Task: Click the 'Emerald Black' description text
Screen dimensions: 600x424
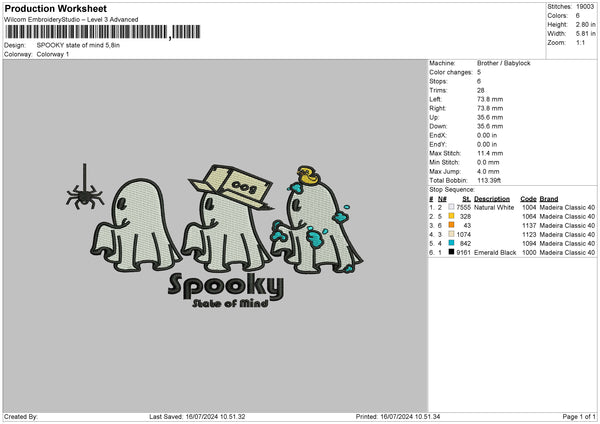Action: point(495,253)
